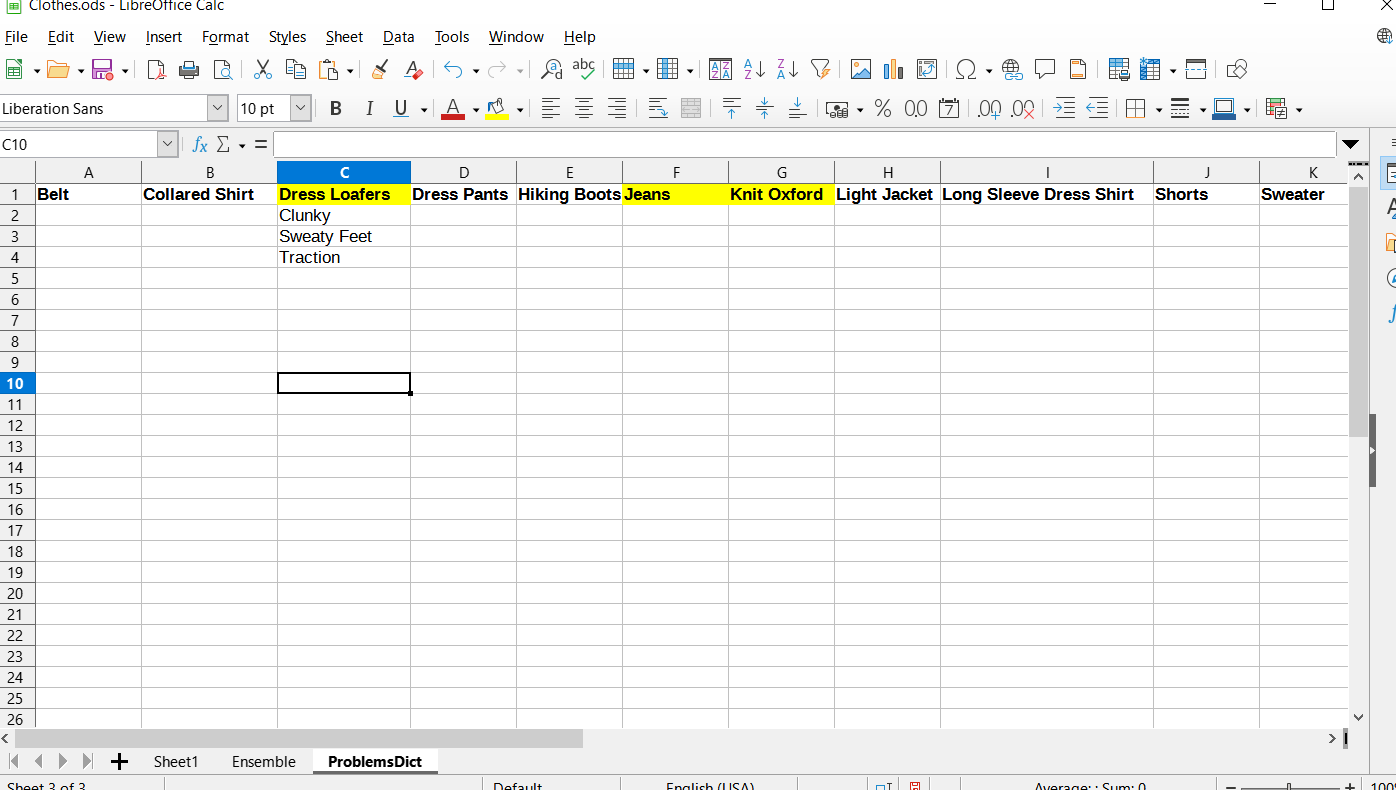Open the font color dropdown arrow
This screenshot has height=790, width=1396.
[475, 109]
